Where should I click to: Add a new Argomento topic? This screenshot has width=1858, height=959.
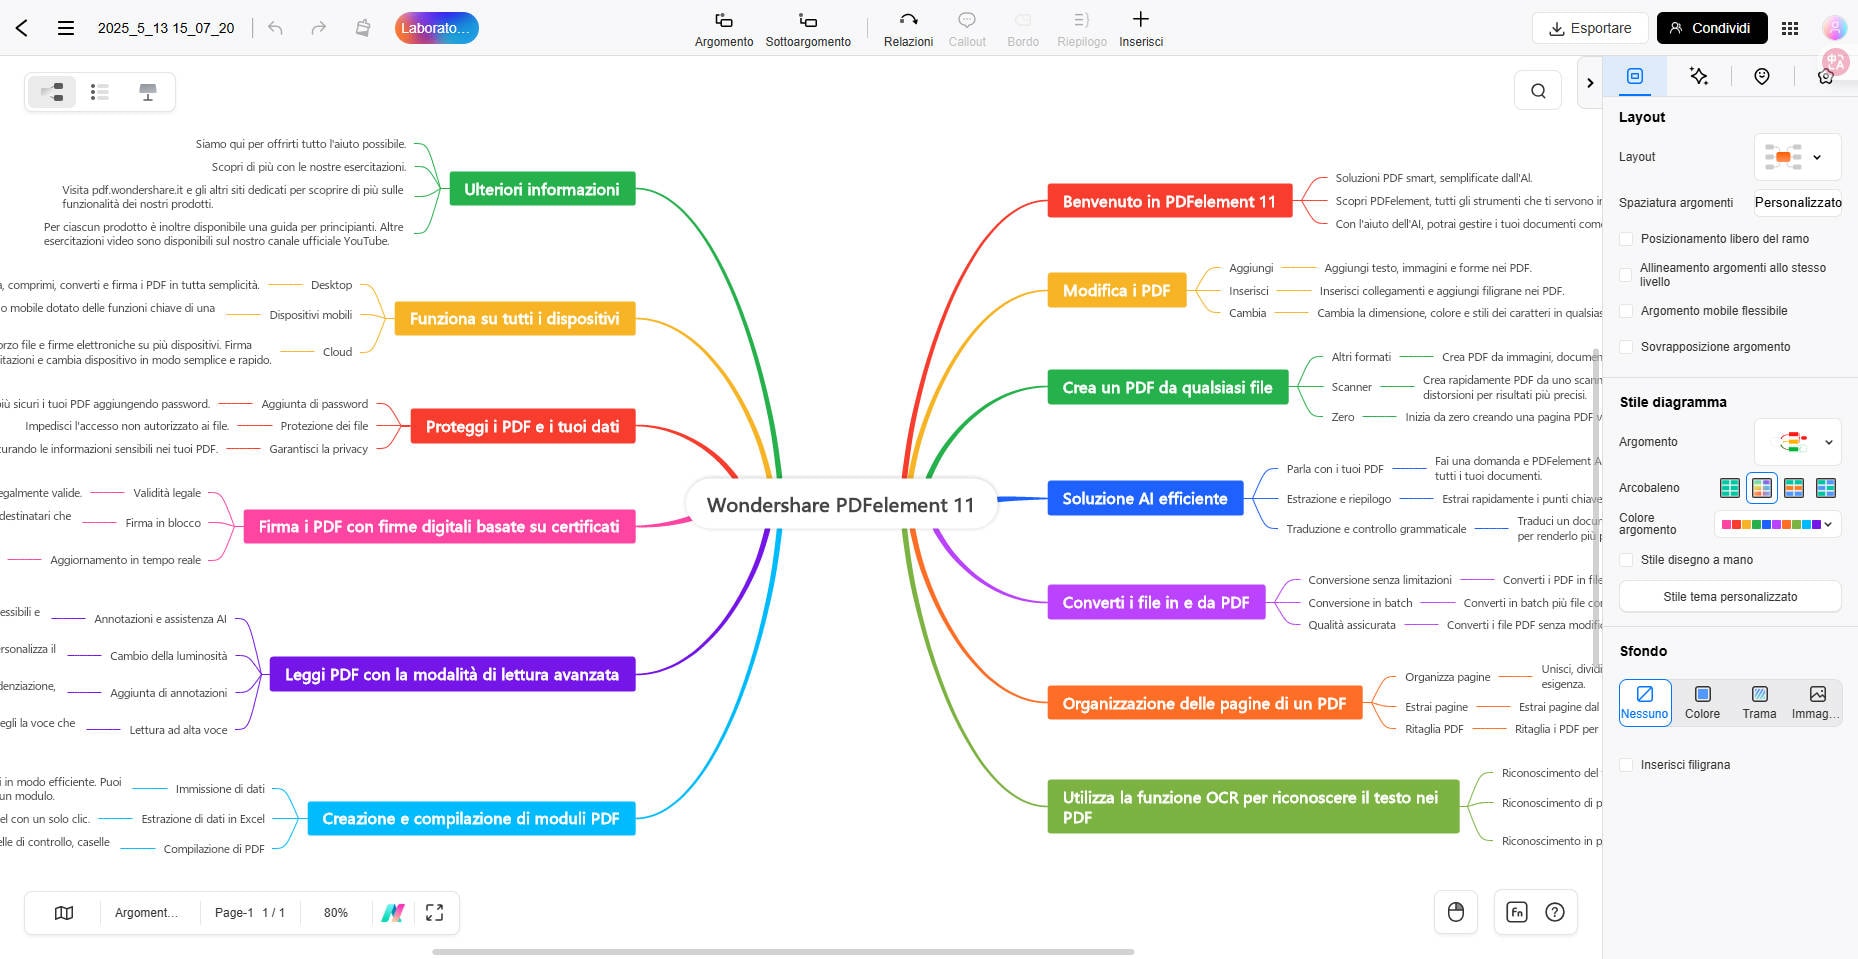[x=724, y=29]
